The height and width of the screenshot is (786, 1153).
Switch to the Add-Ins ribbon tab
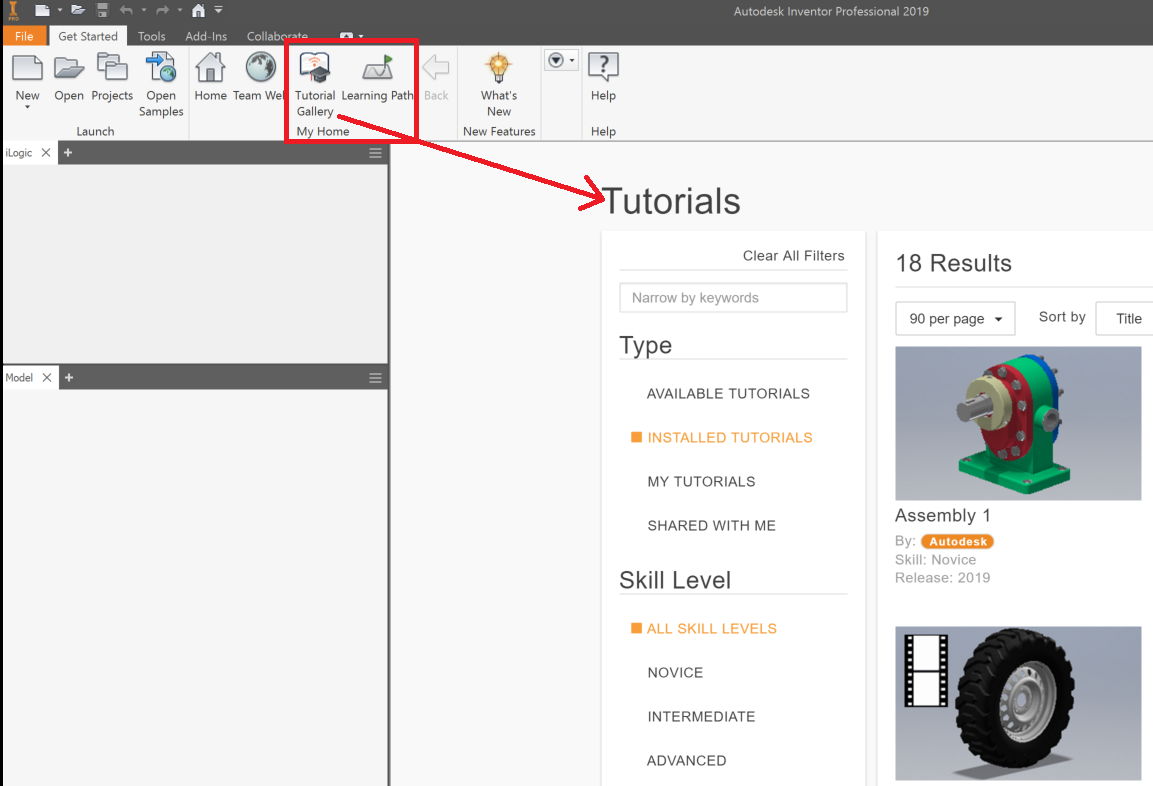(206, 36)
